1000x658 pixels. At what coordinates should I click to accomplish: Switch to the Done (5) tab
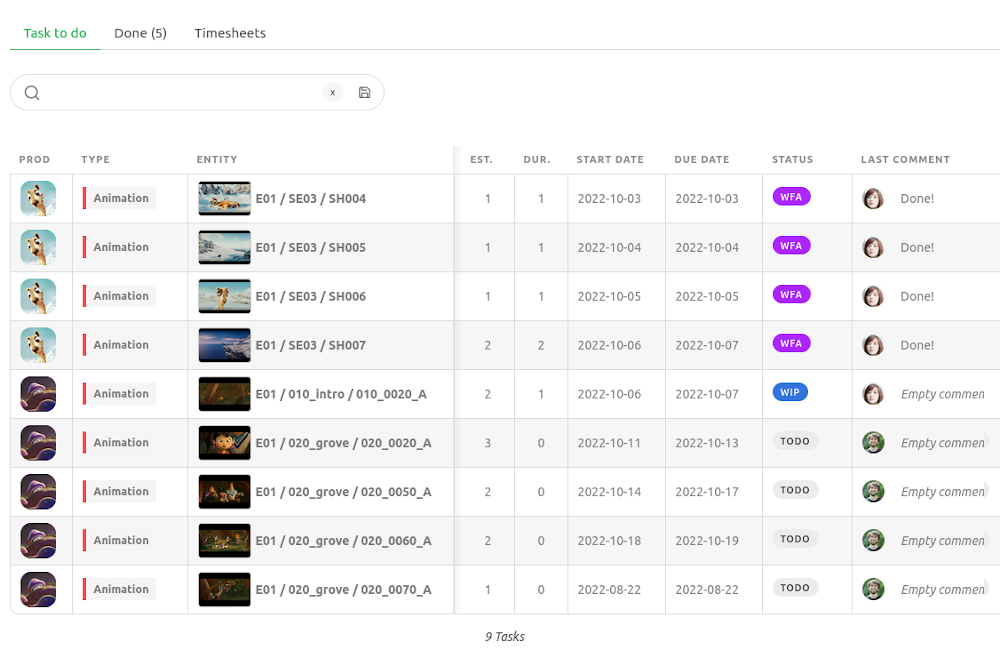[140, 33]
